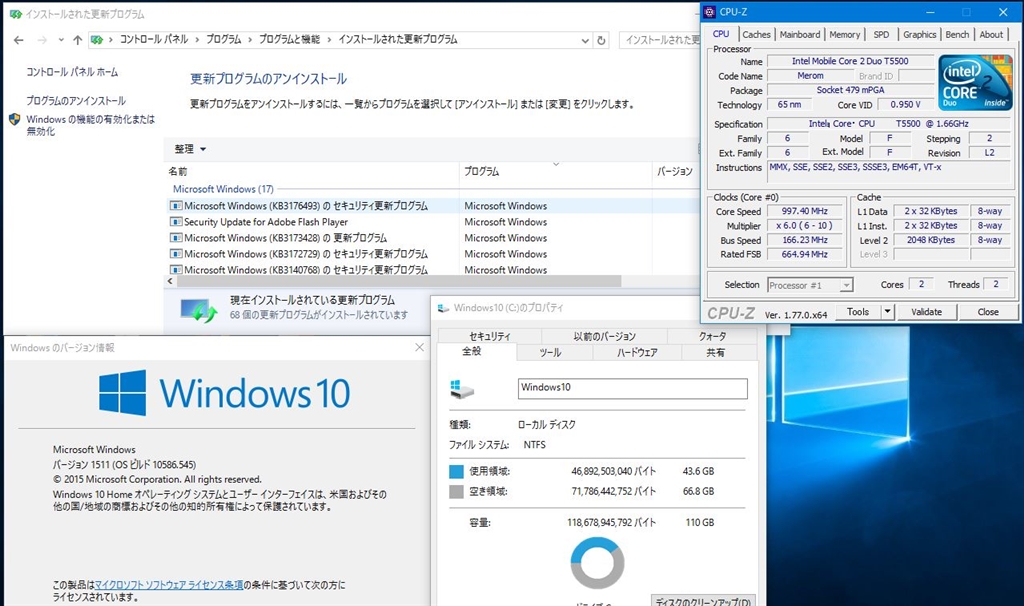Switch to SPD tab in CPU-Z
This screenshot has height=606, width=1024.
pyautogui.click(x=881, y=35)
